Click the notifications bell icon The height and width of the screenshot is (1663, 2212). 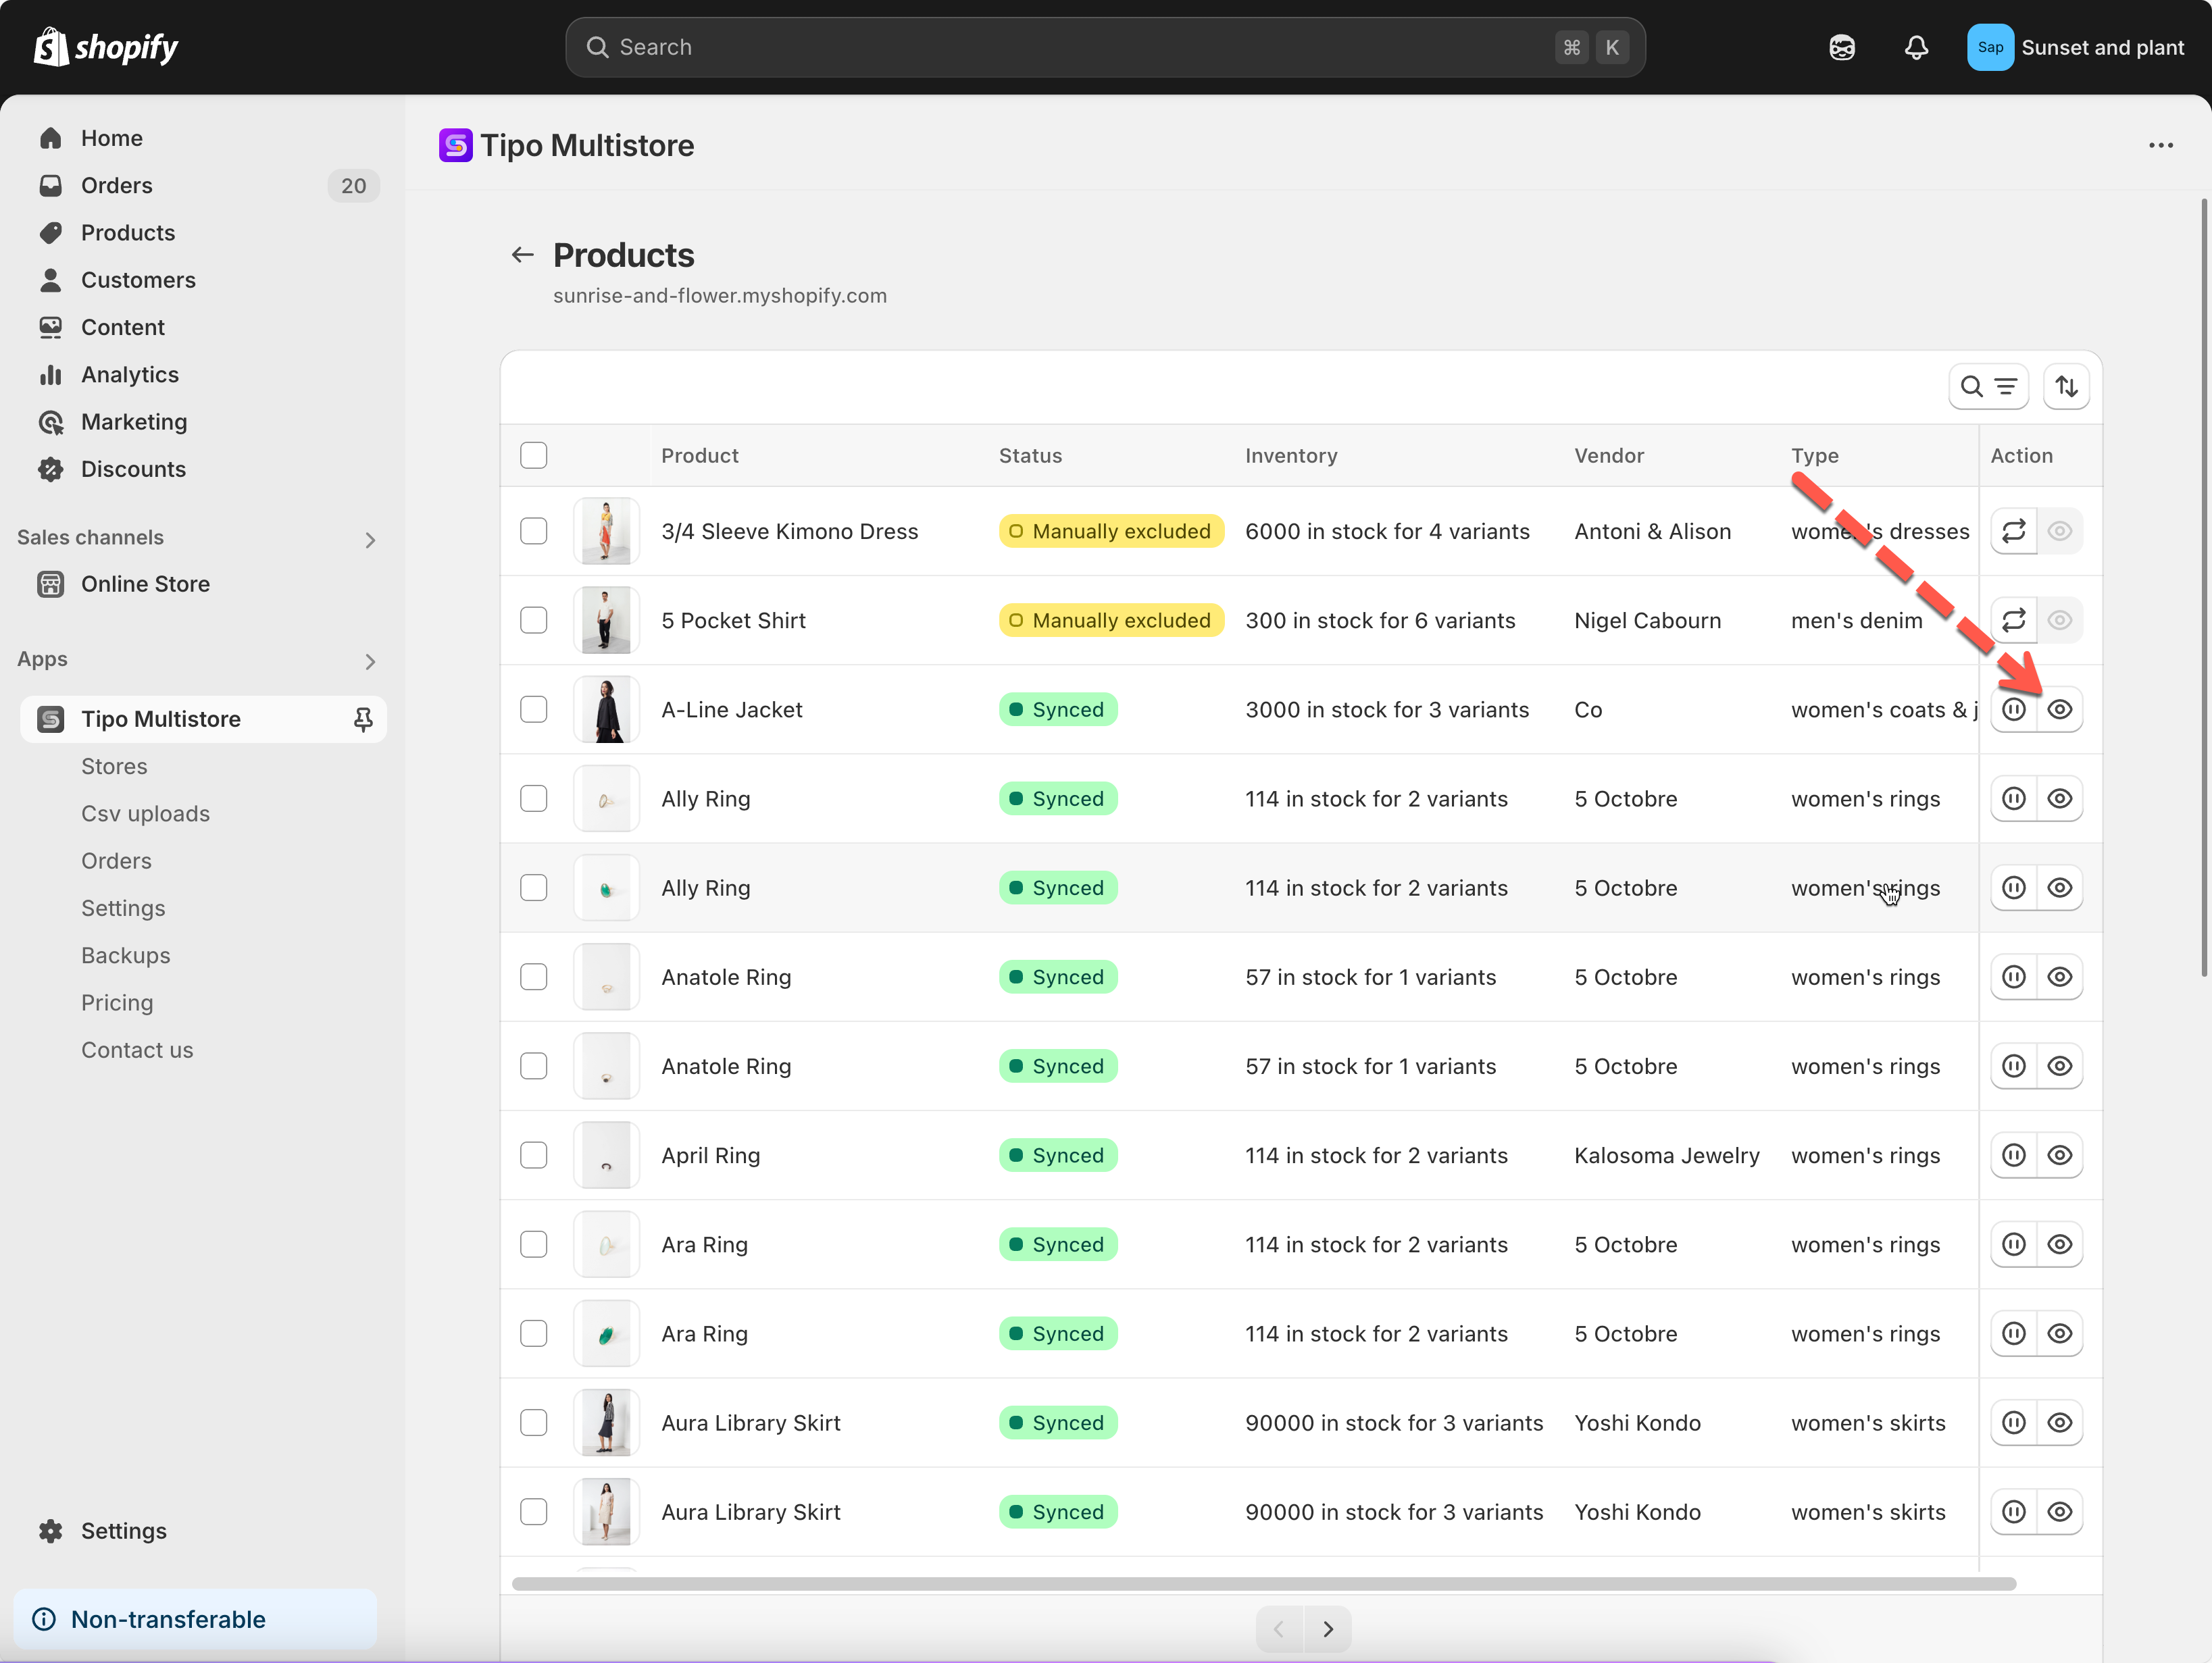tap(1915, 47)
